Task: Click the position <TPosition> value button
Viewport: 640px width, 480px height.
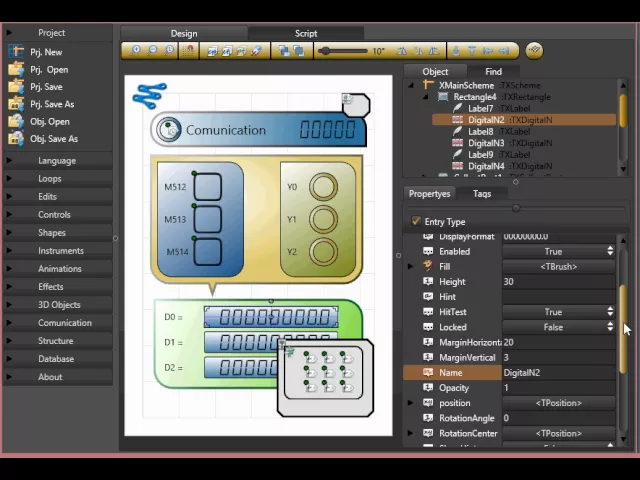Action: coord(558,403)
